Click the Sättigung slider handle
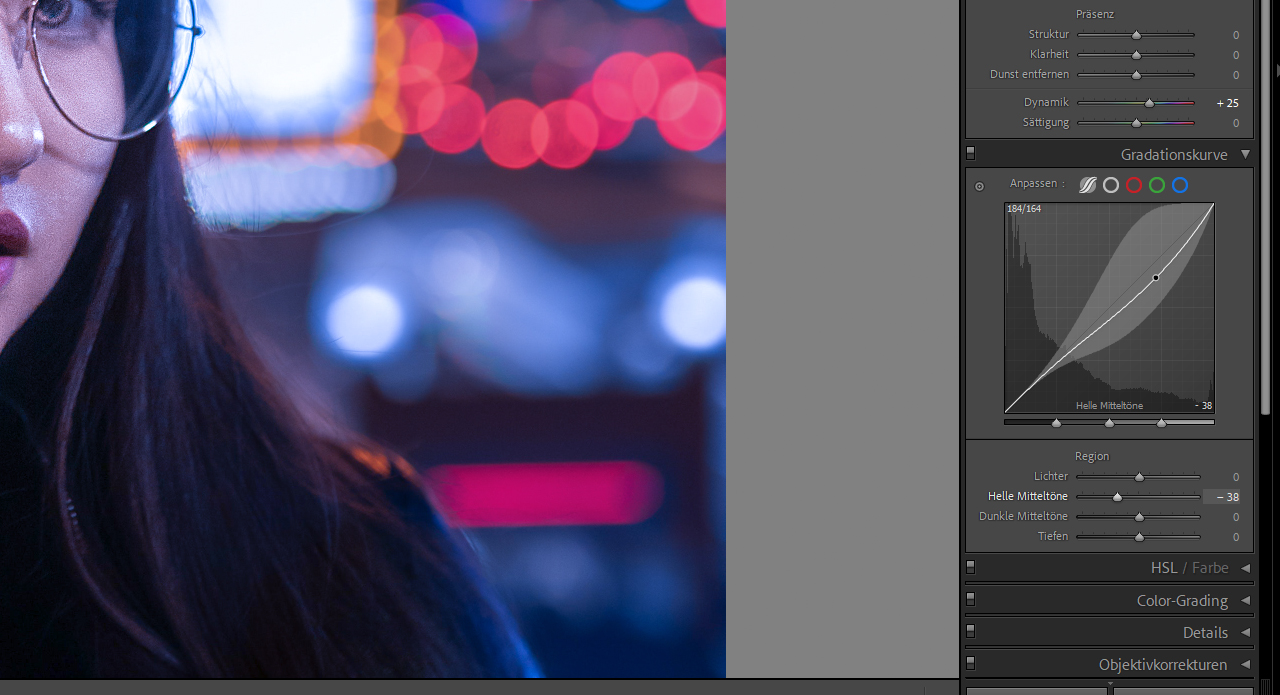This screenshot has width=1280, height=695. tap(1136, 123)
